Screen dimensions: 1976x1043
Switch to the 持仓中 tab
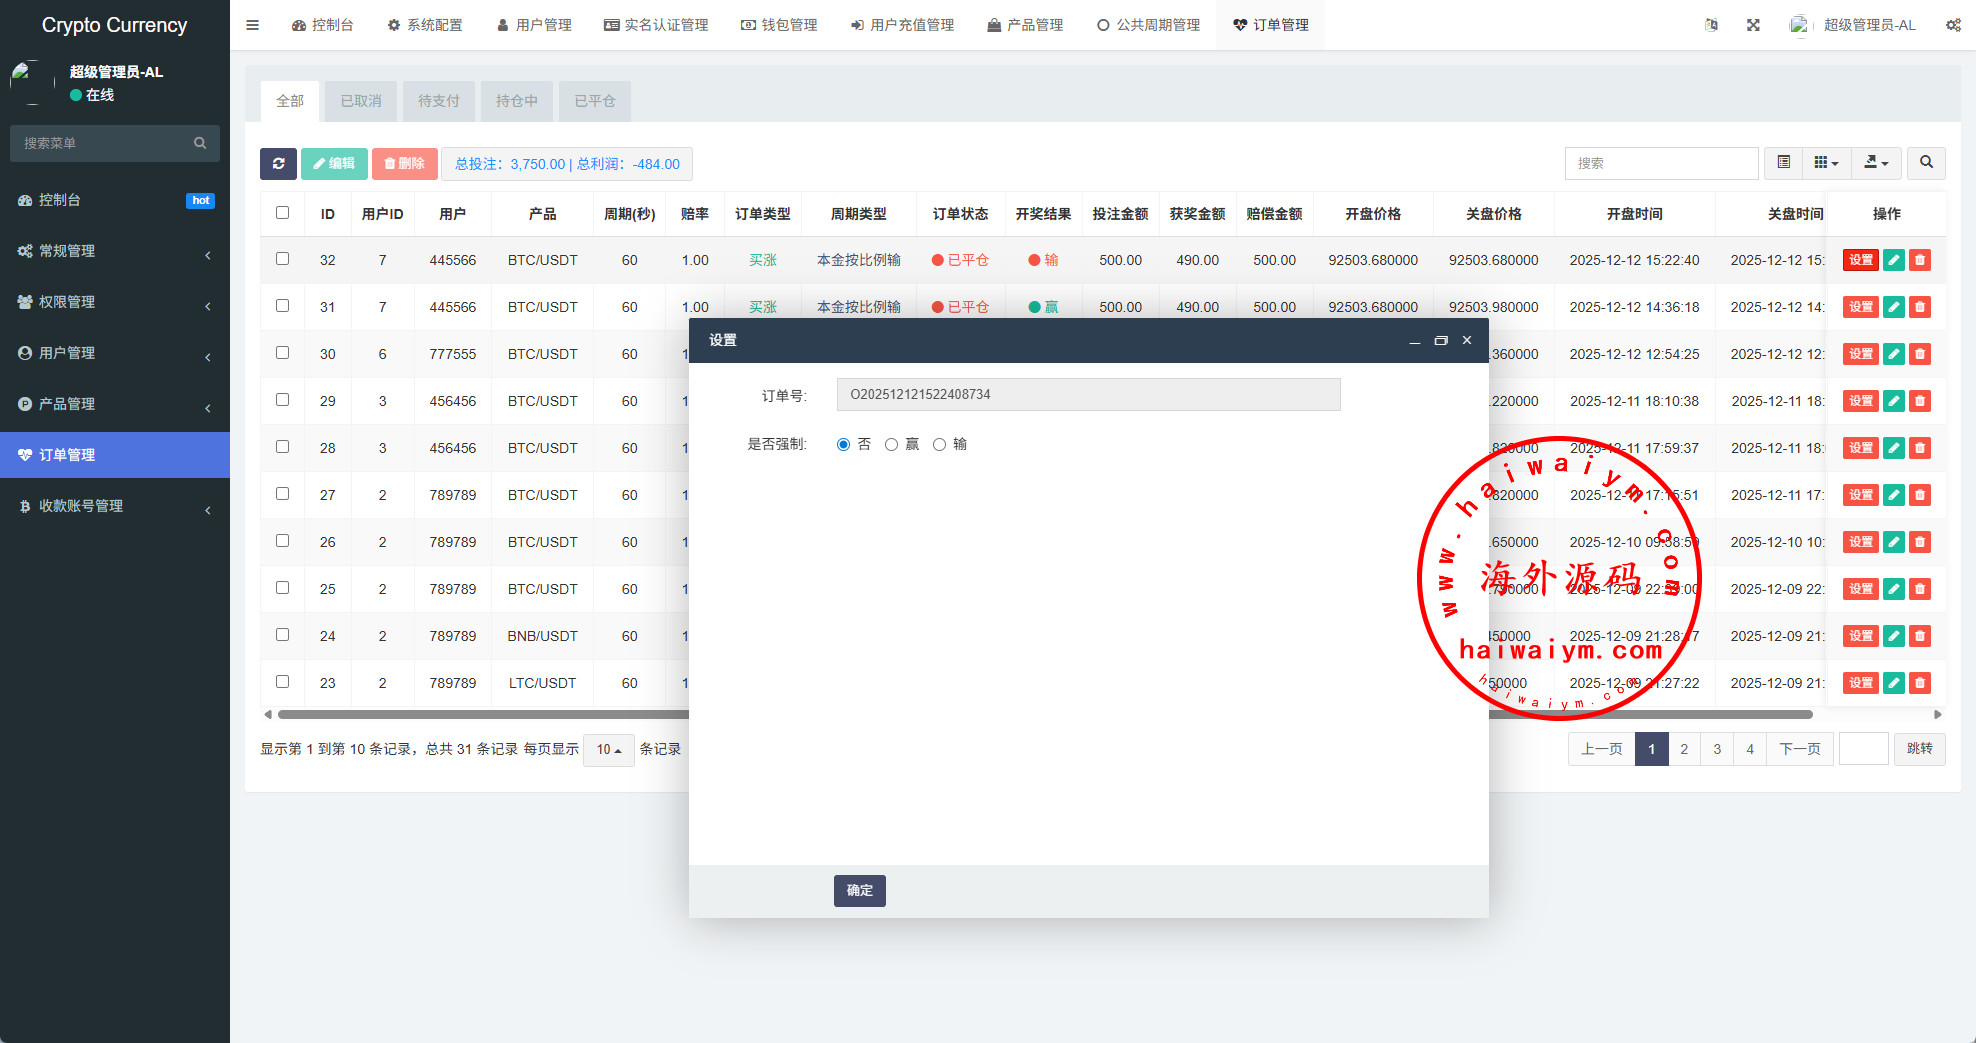(x=517, y=101)
